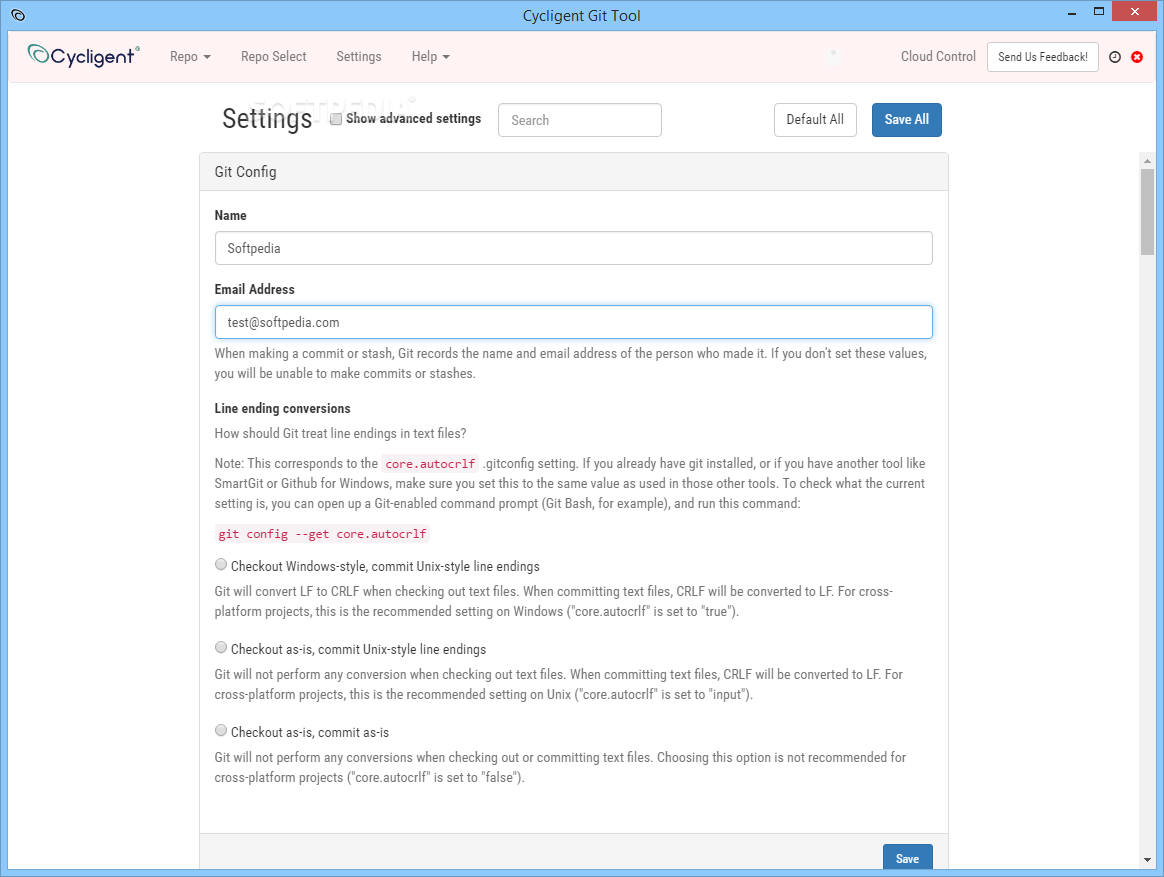Screen dimensions: 1164x877
Task: Click the red circle X icon in navbar
Action: coord(1137,57)
